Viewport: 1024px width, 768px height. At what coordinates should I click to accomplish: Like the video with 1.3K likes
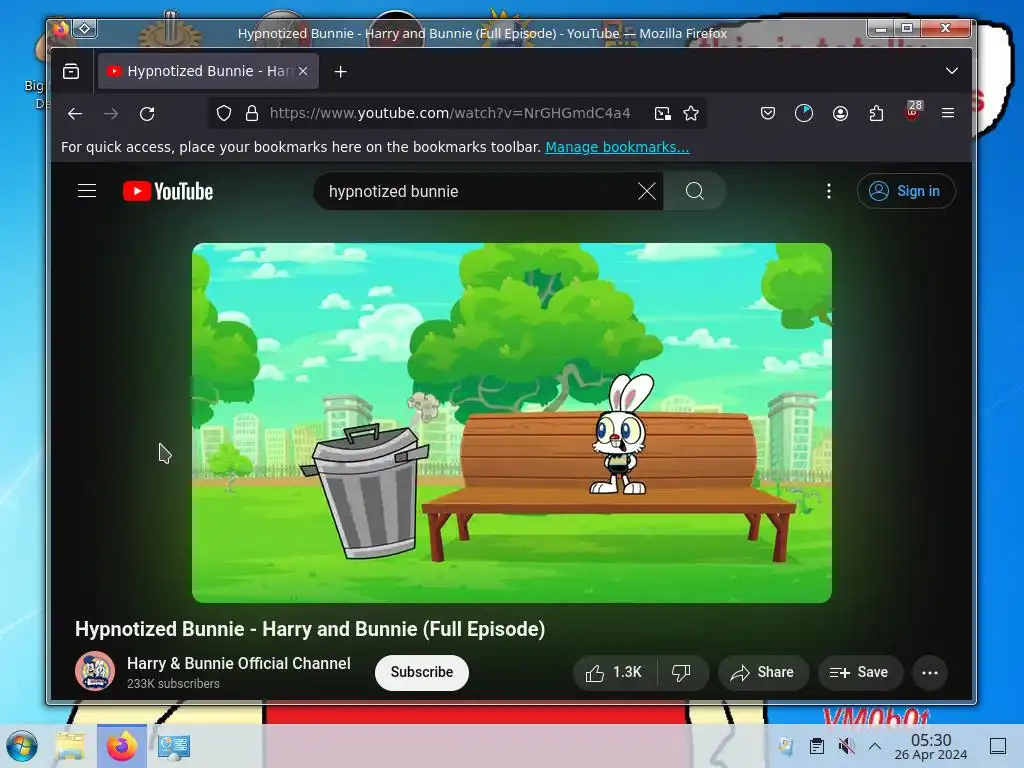tap(614, 673)
